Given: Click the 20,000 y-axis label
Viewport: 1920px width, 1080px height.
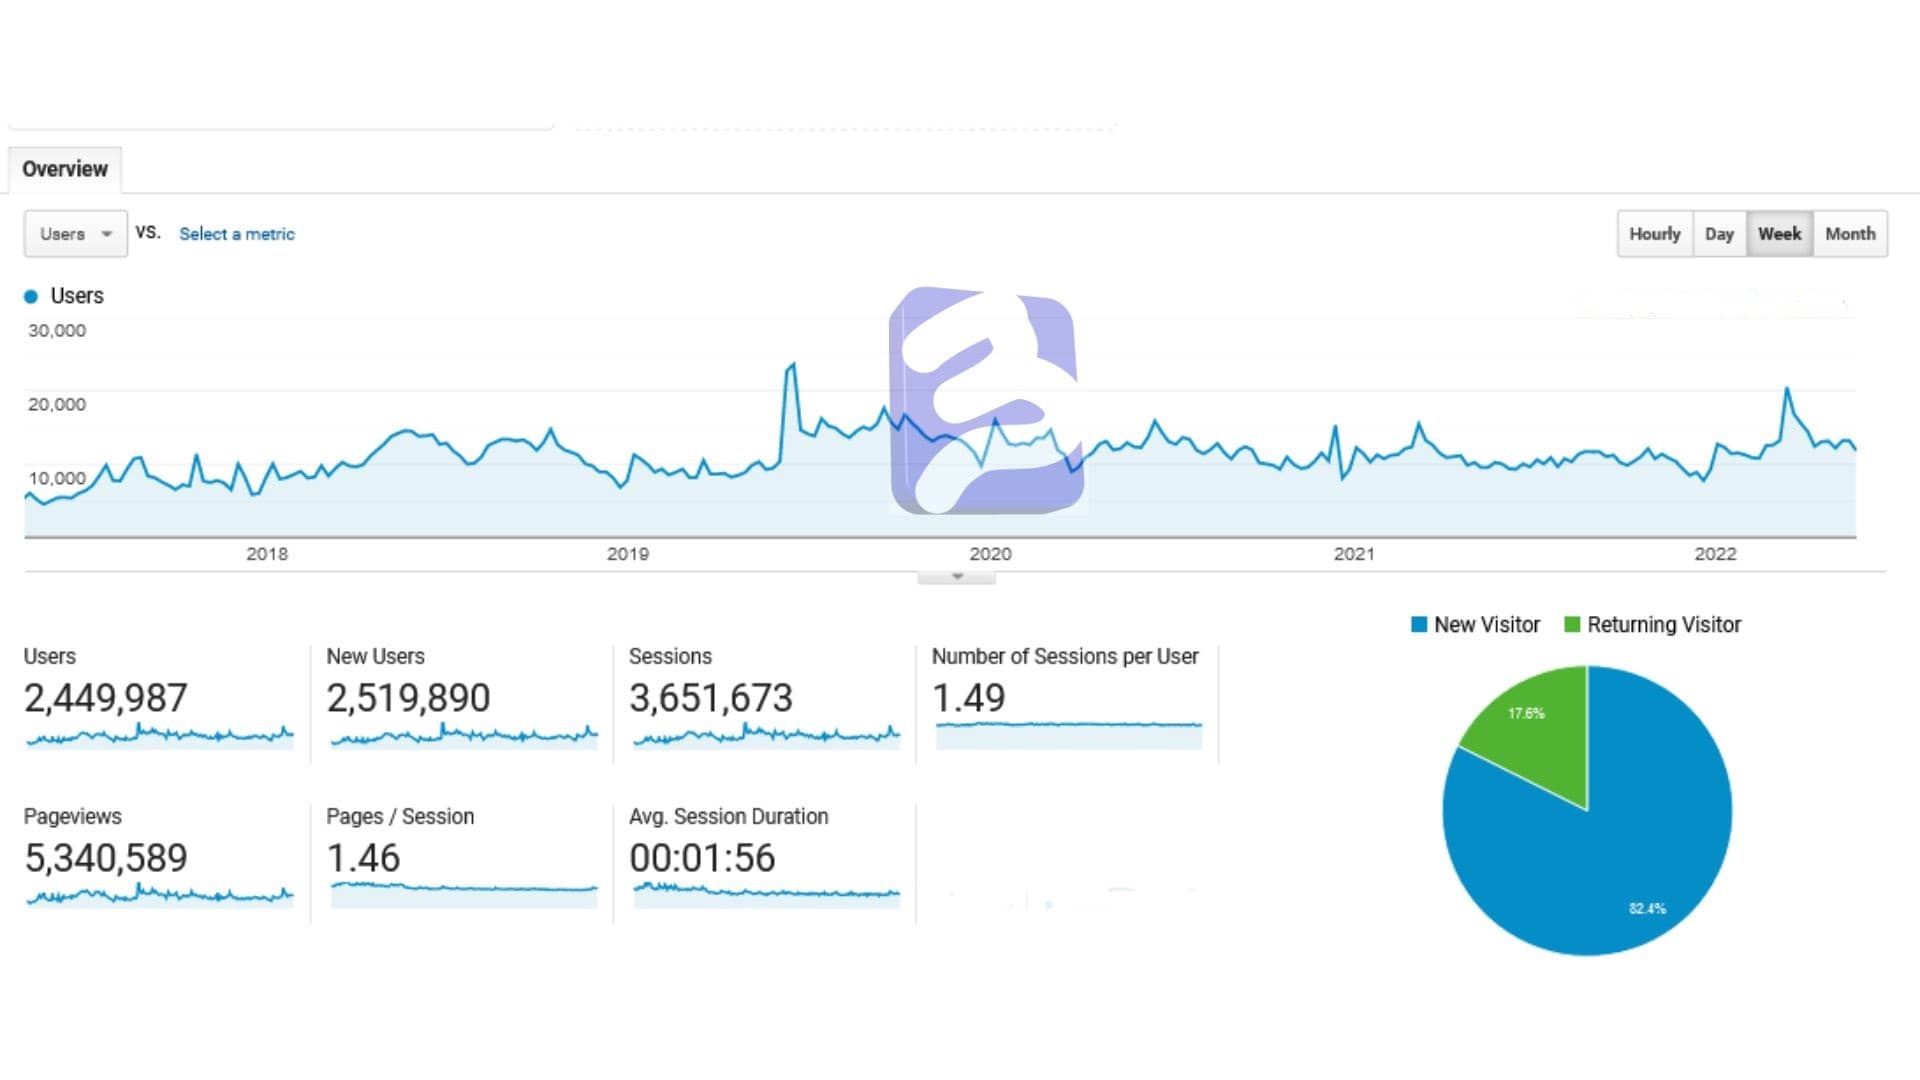Looking at the screenshot, I should coord(57,405).
